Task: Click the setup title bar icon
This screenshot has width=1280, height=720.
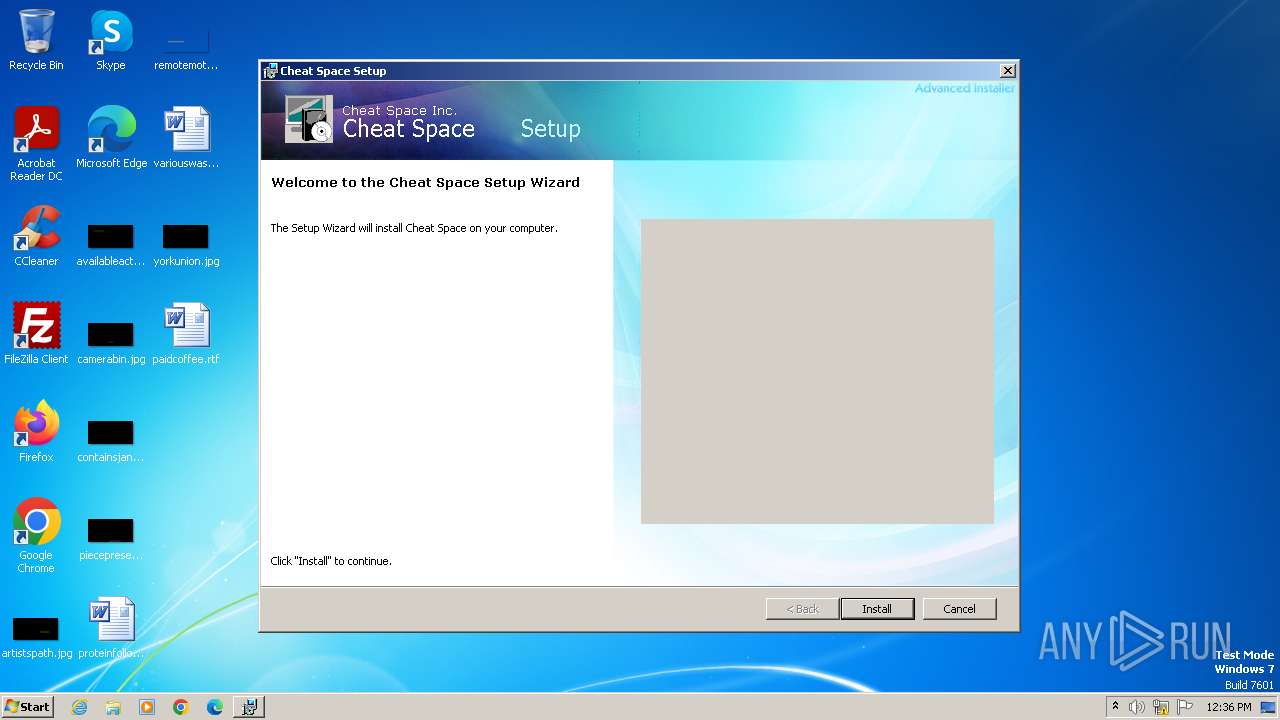Action: click(x=270, y=71)
